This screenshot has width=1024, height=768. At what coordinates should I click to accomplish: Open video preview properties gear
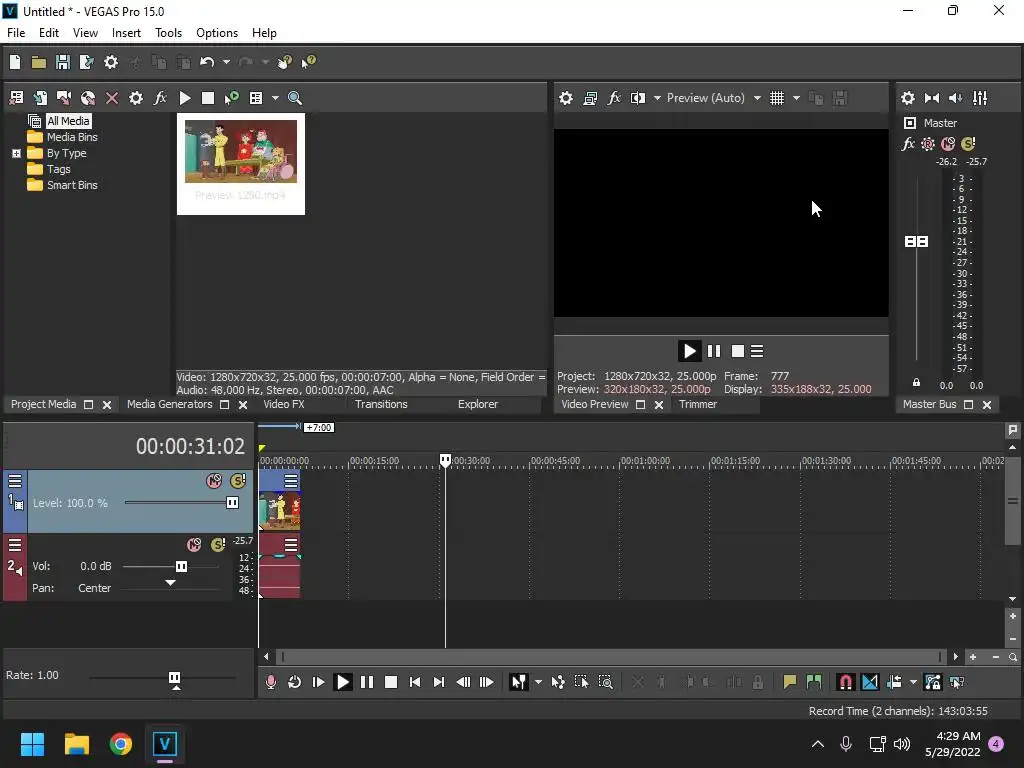[566, 98]
